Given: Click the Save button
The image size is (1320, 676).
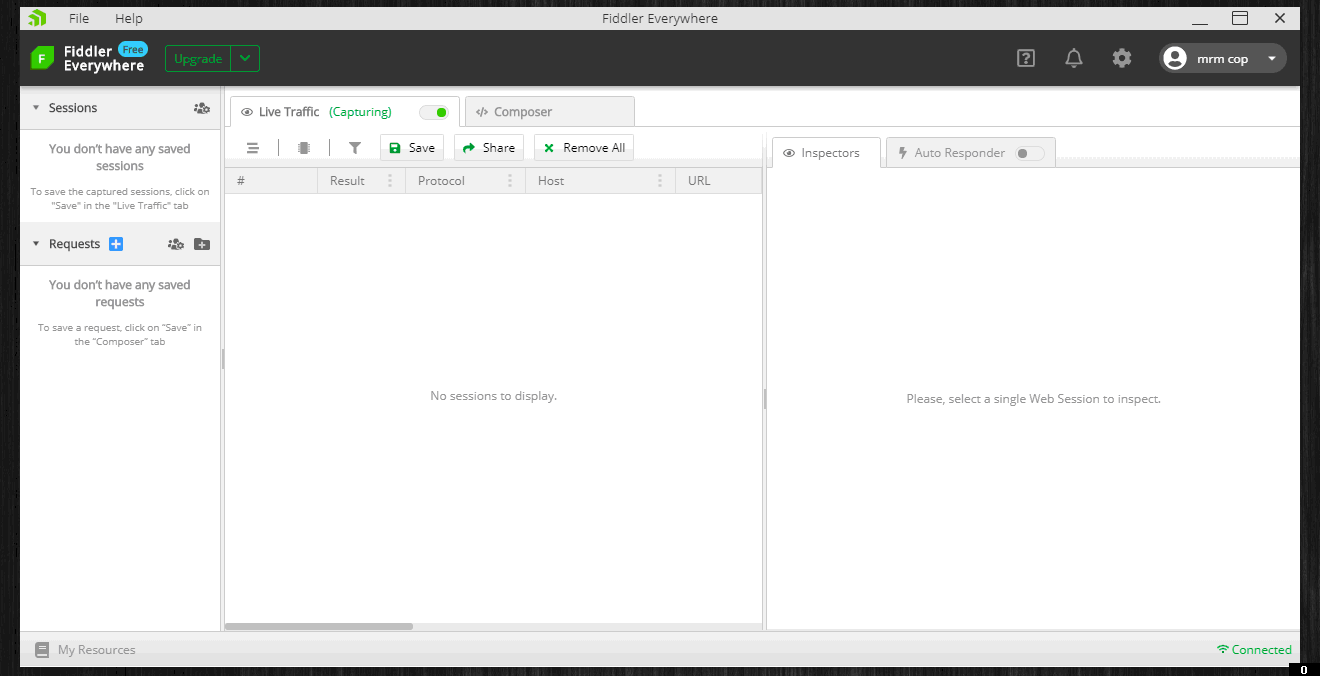Looking at the screenshot, I should tap(412, 148).
